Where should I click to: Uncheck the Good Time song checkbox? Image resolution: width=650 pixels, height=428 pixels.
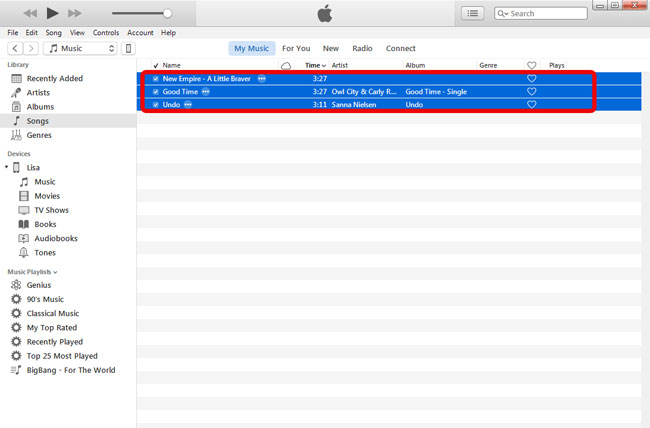point(156,92)
